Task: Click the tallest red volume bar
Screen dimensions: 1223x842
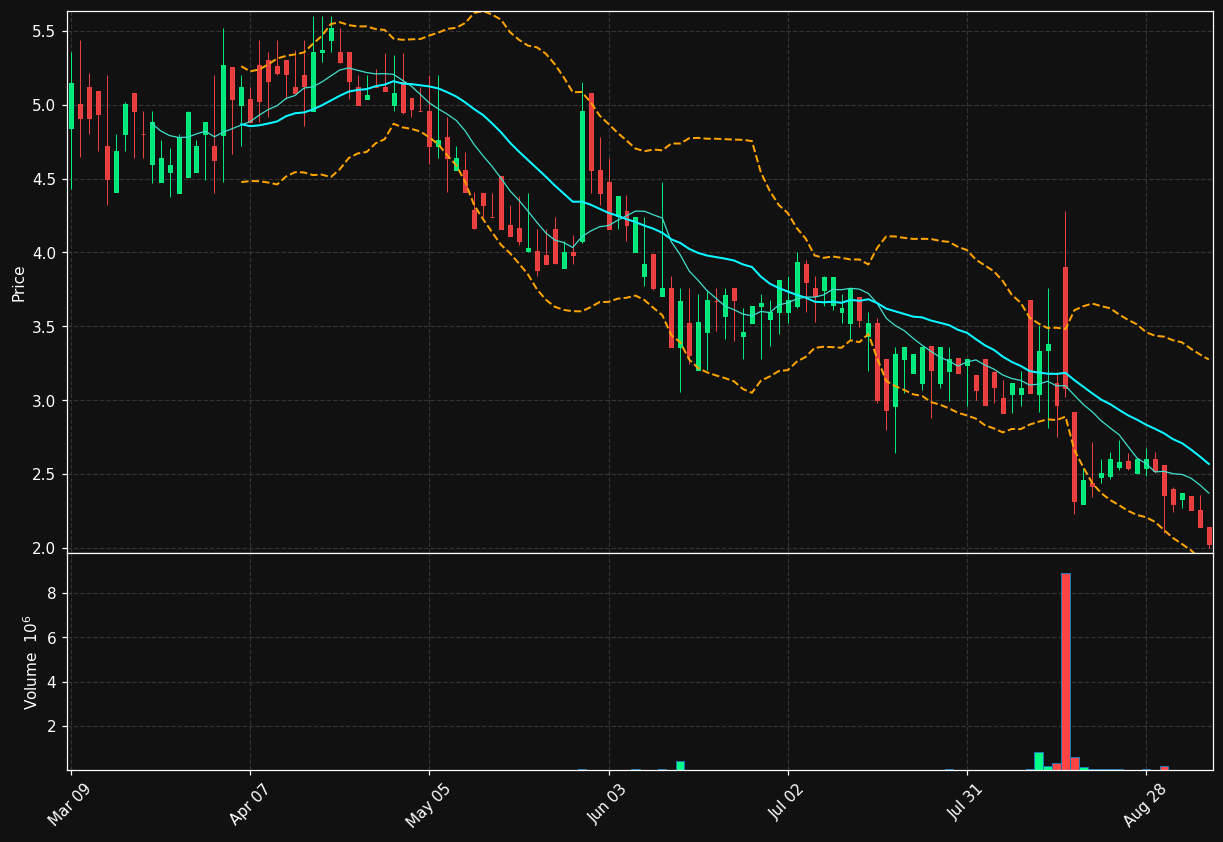Action: tap(1066, 672)
